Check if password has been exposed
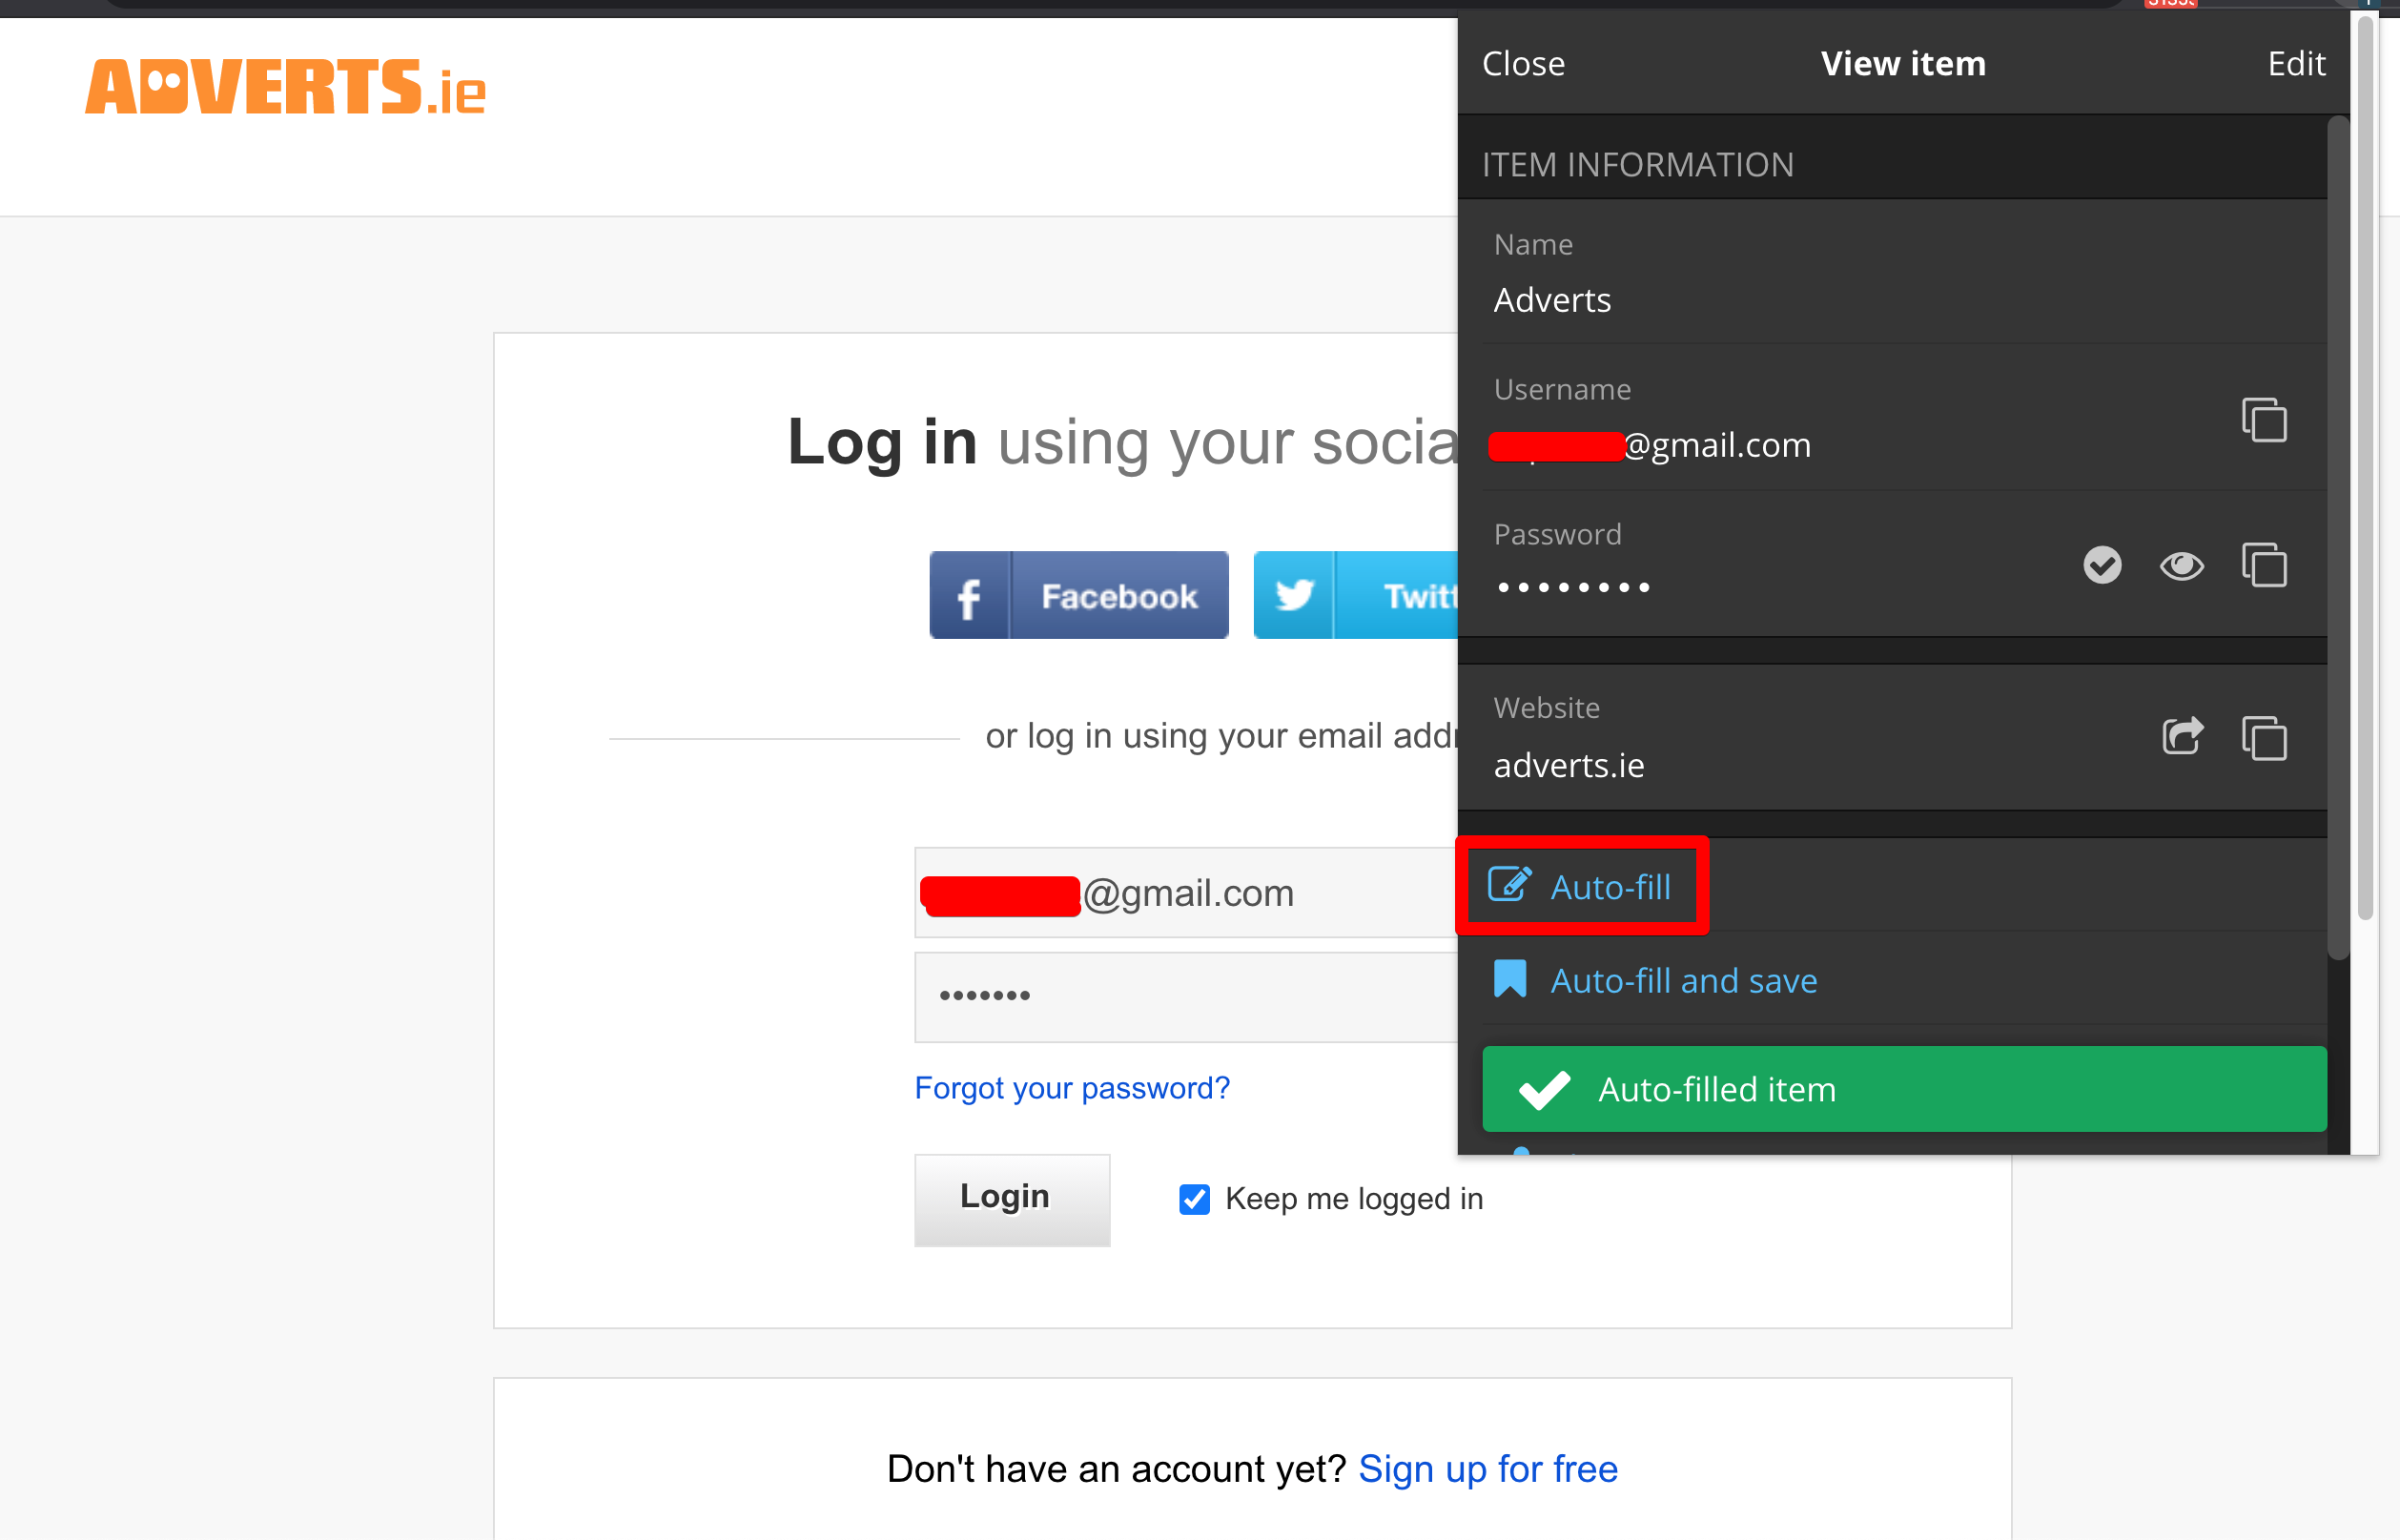The height and width of the screenshot is (1540, 2400). click(2102, 566)
